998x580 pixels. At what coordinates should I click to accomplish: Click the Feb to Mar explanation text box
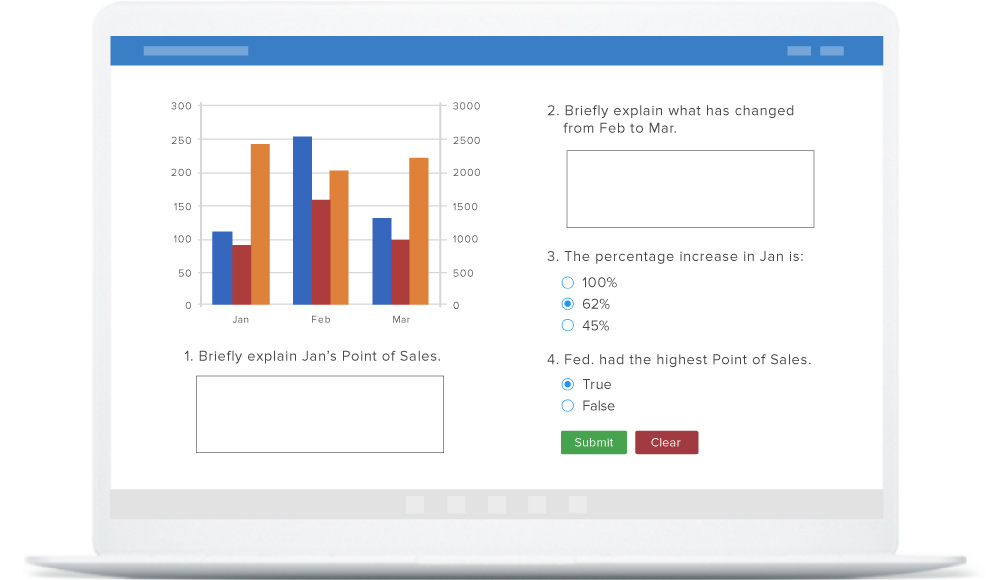coord(689,188)
